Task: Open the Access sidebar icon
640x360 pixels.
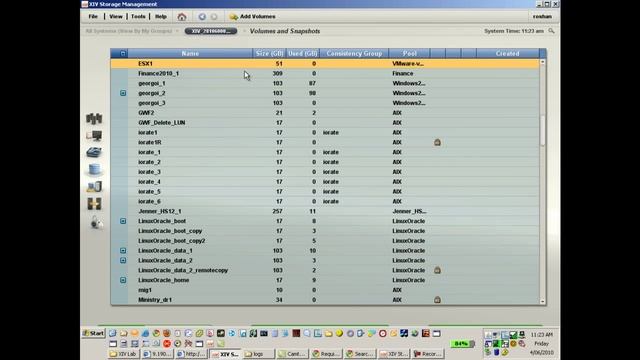Action: [x=96, y=222]
